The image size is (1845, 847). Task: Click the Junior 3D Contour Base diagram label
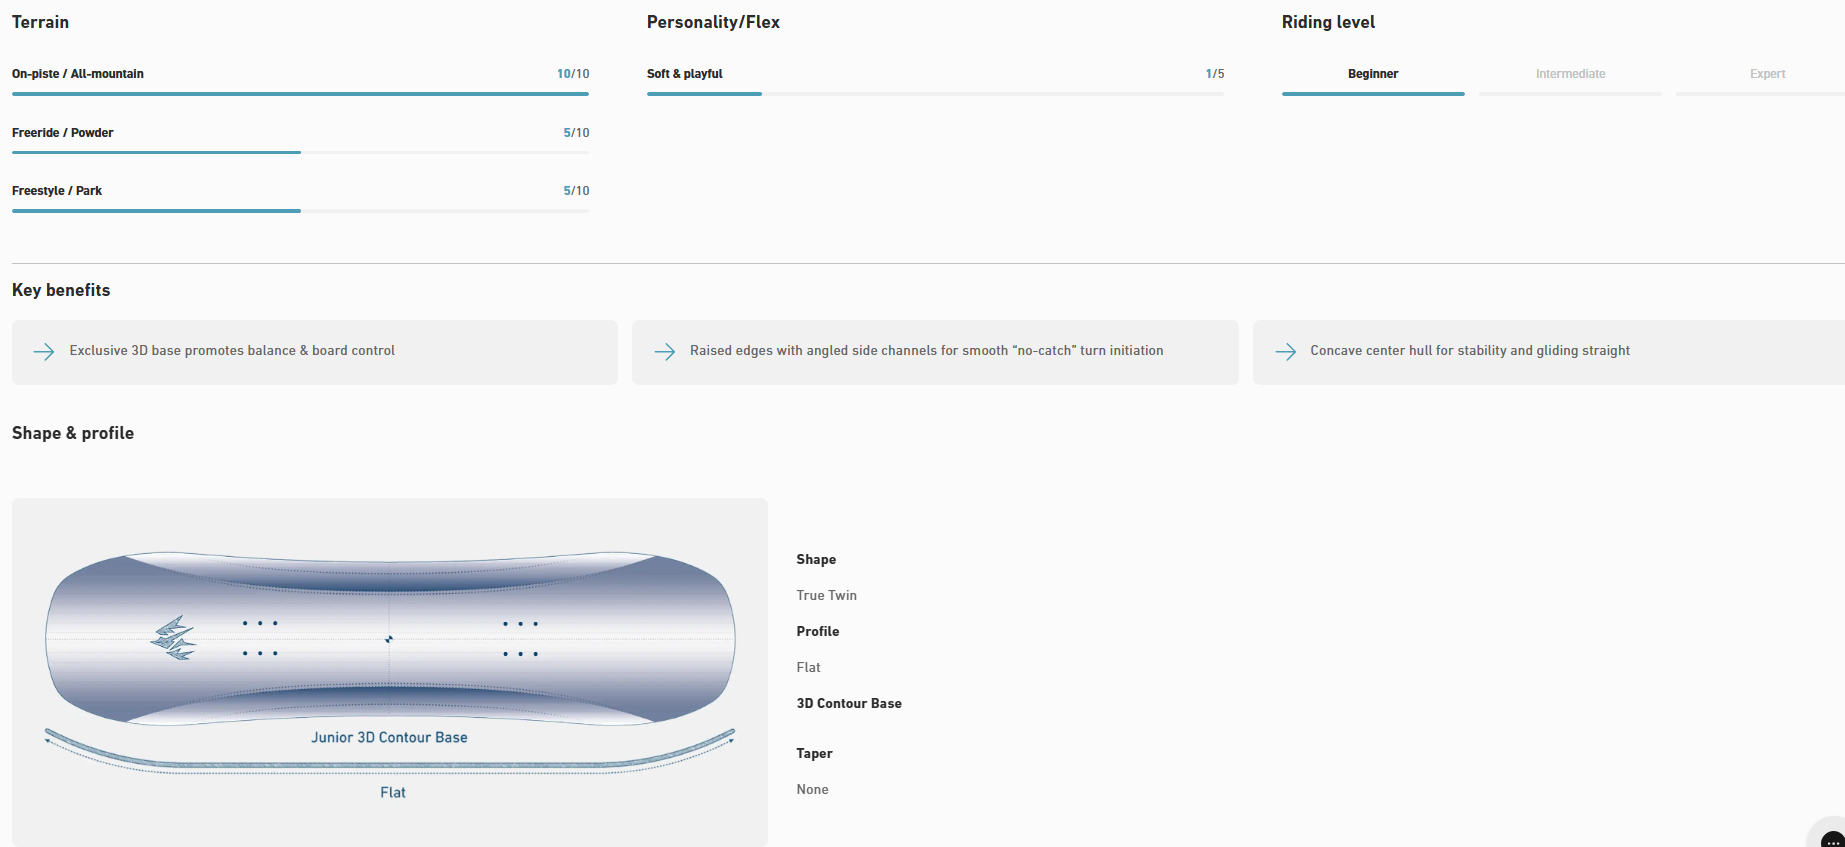[x=389, y=738]
